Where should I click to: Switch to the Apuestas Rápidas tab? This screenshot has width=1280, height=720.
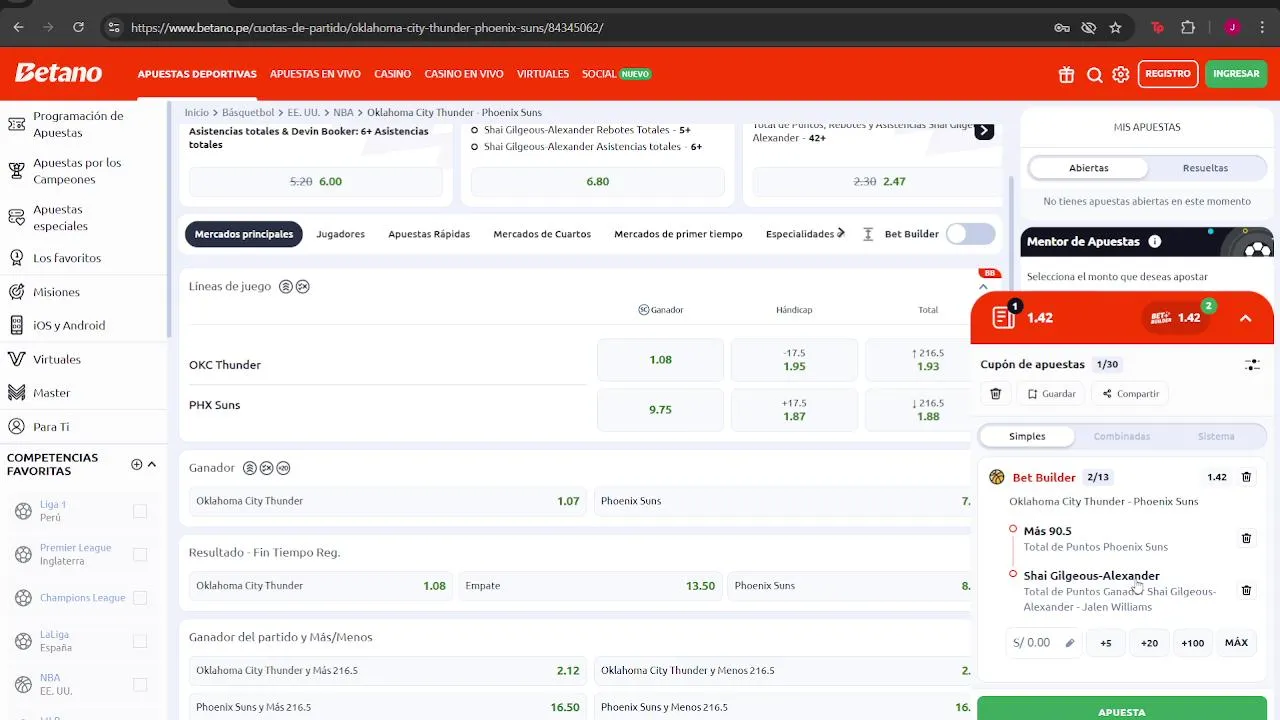tap(429, 234)
